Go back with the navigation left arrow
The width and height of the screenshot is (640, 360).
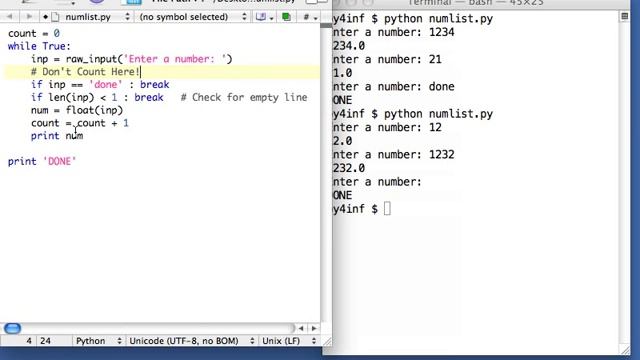pyautogui.click(x=10, y=17)
